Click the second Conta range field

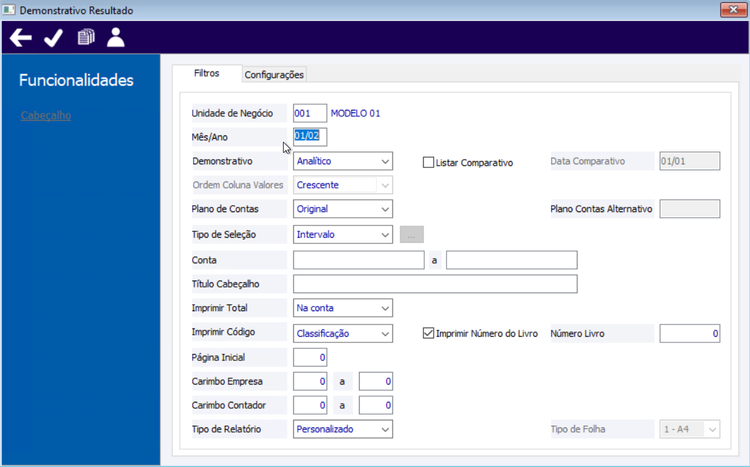click(x=511, y=260)
